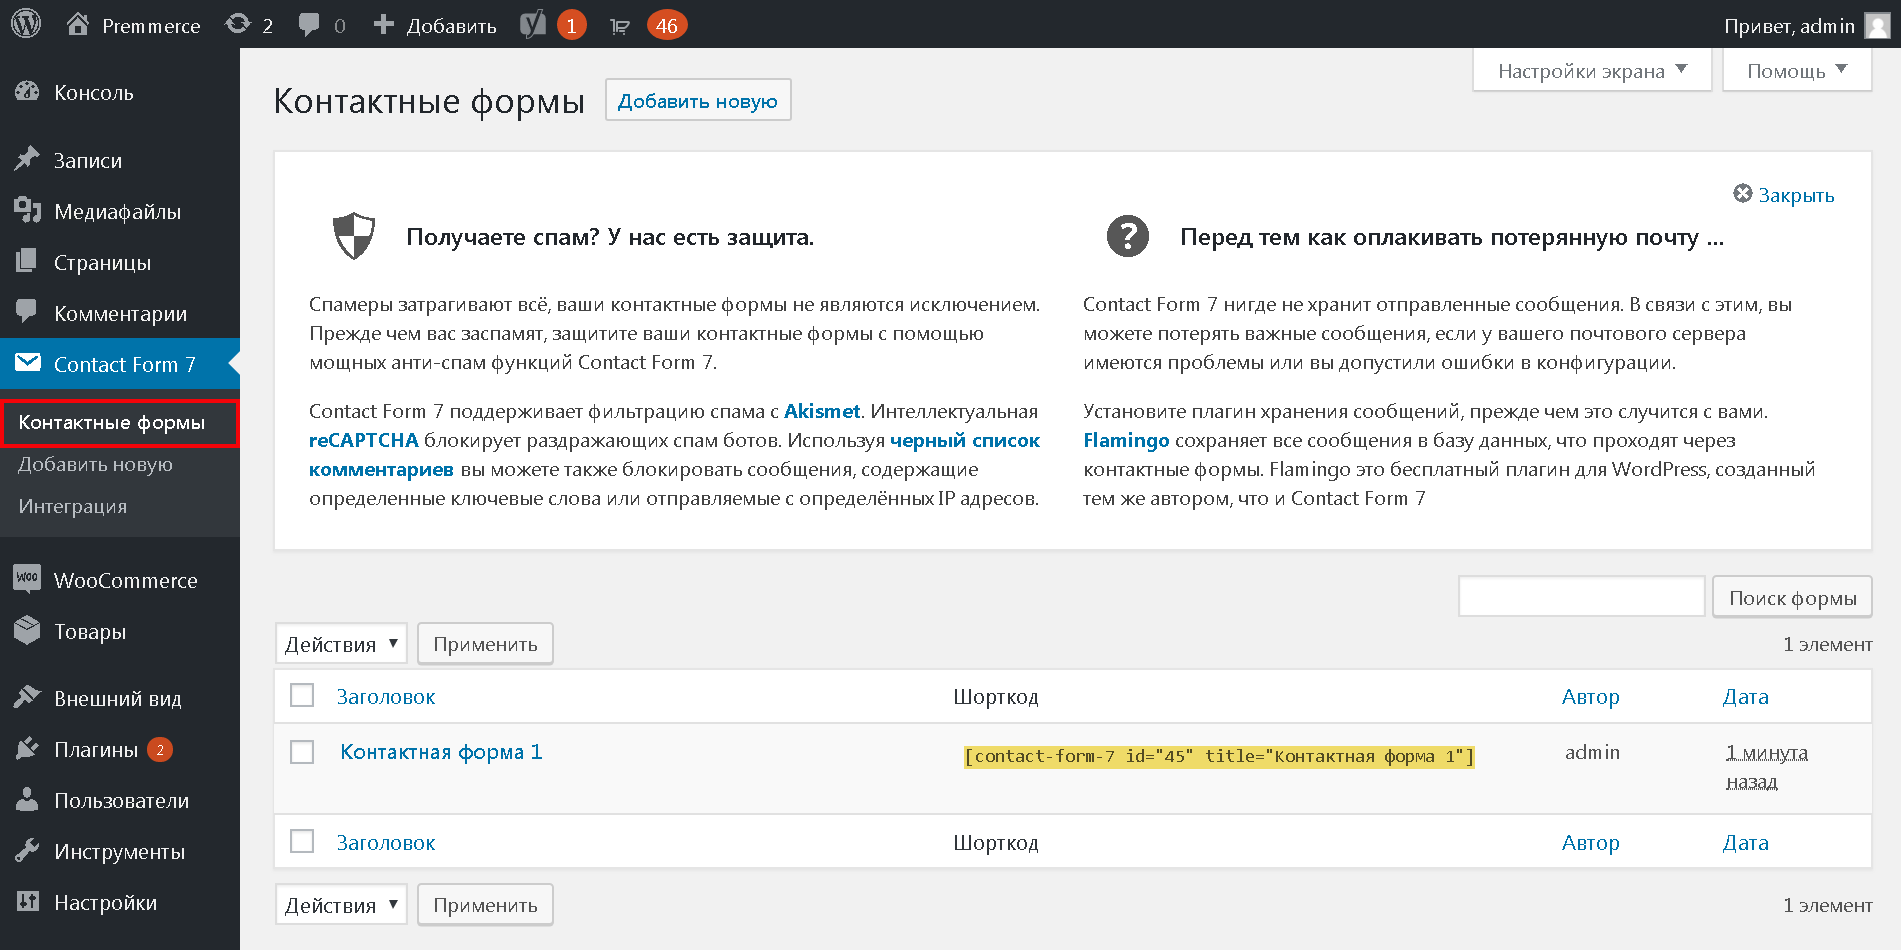1901x950 pixels.
Task: Click the Комментарии bubble icon in sidebar
Action: click(27, 312)
